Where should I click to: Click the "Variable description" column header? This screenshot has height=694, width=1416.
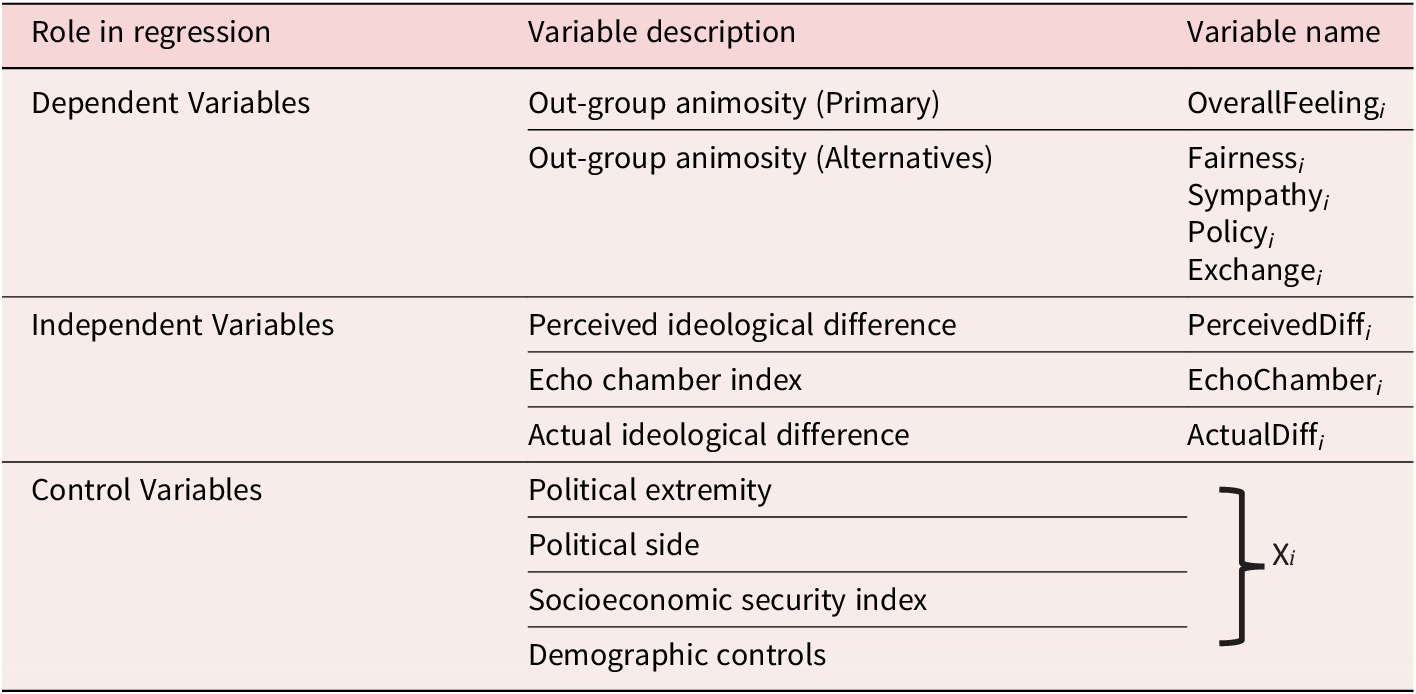pos(661,32)
